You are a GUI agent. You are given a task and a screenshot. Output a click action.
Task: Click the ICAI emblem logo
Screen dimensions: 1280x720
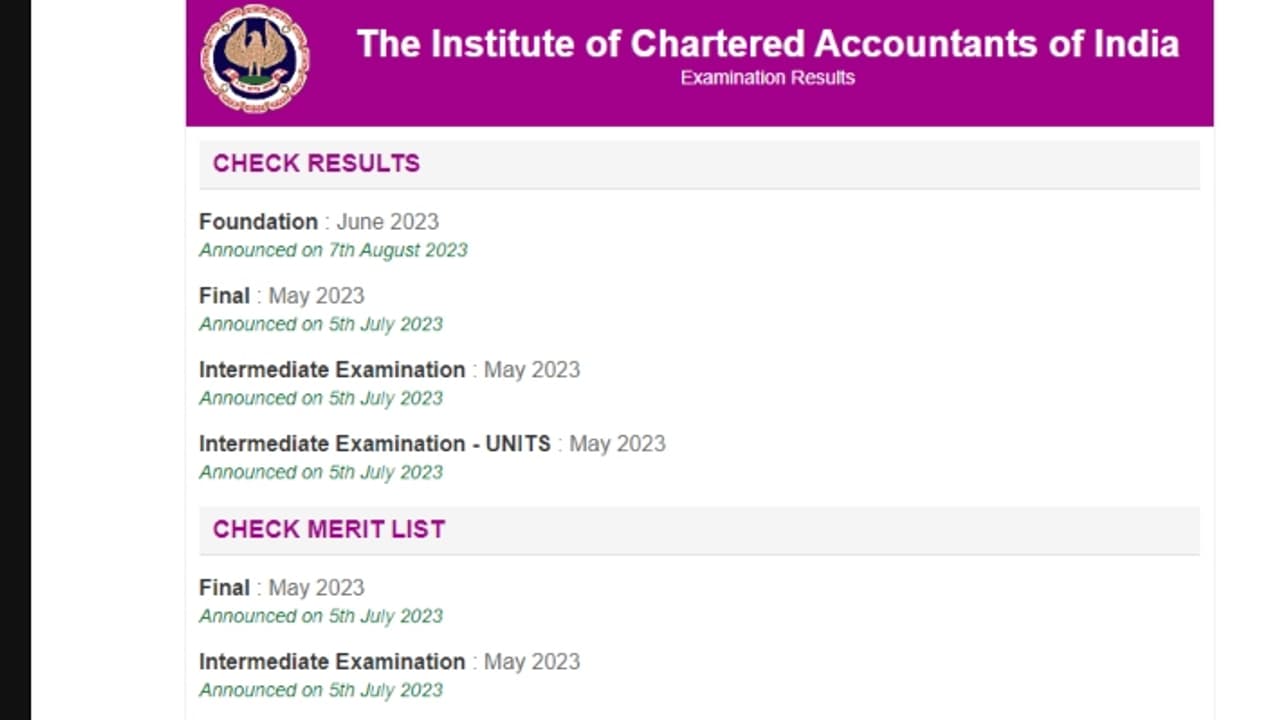pos(255,58)
